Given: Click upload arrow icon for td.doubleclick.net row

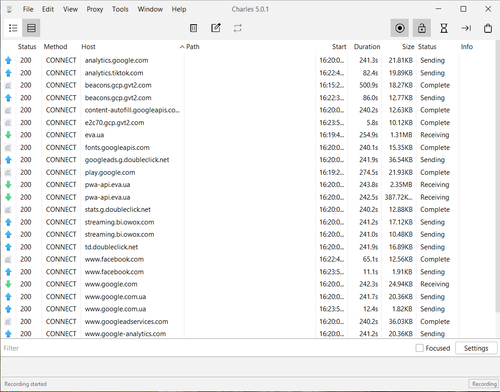Looking at the screenshot, I should coord(8,247).
